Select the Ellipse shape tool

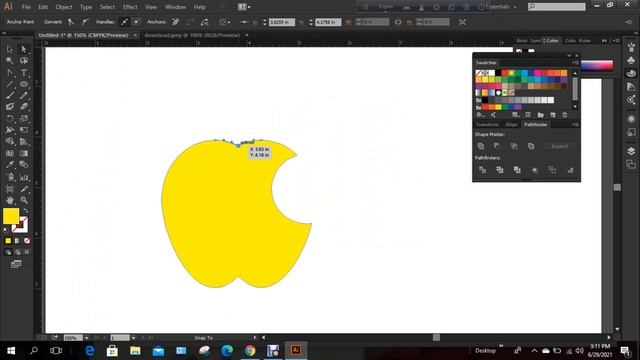(x=24, y=84)
